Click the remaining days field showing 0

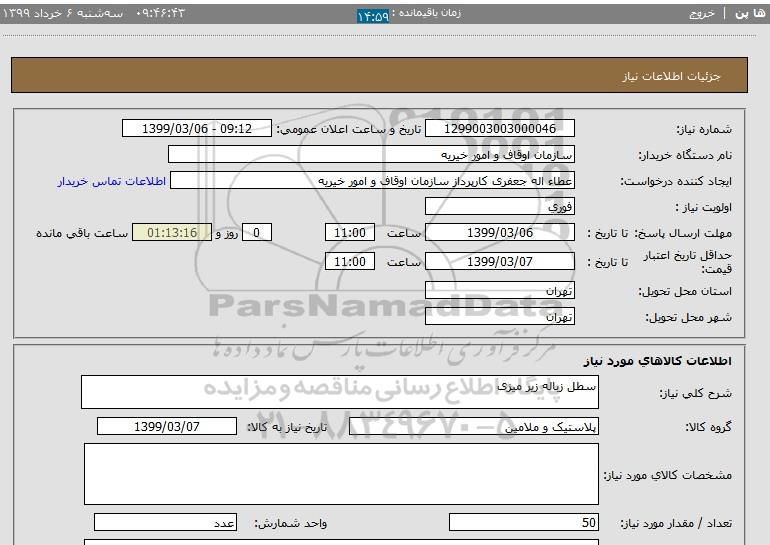(256, 232)
